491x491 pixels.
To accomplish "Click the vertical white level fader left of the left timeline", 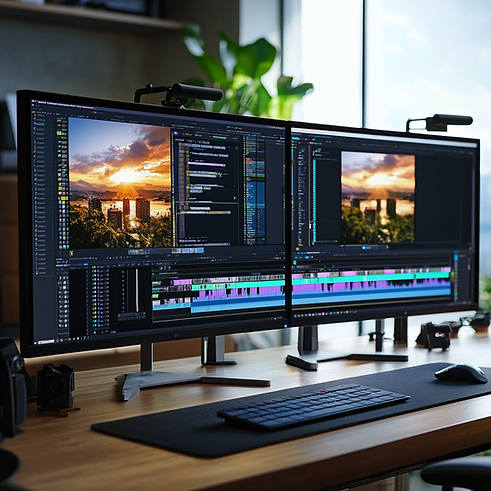I will 137,290.
